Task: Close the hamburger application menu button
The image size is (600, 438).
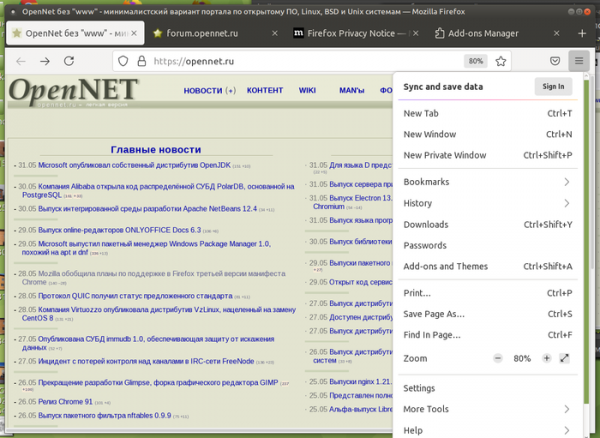Action: pyautogui.click(x=579, y=61)
